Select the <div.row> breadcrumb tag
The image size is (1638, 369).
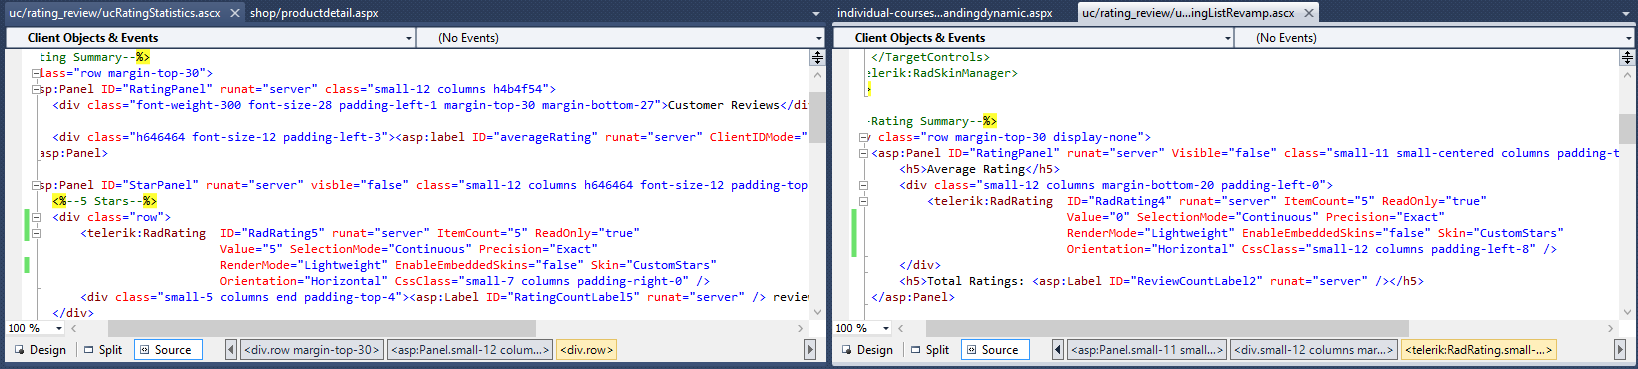coord(587,350)
